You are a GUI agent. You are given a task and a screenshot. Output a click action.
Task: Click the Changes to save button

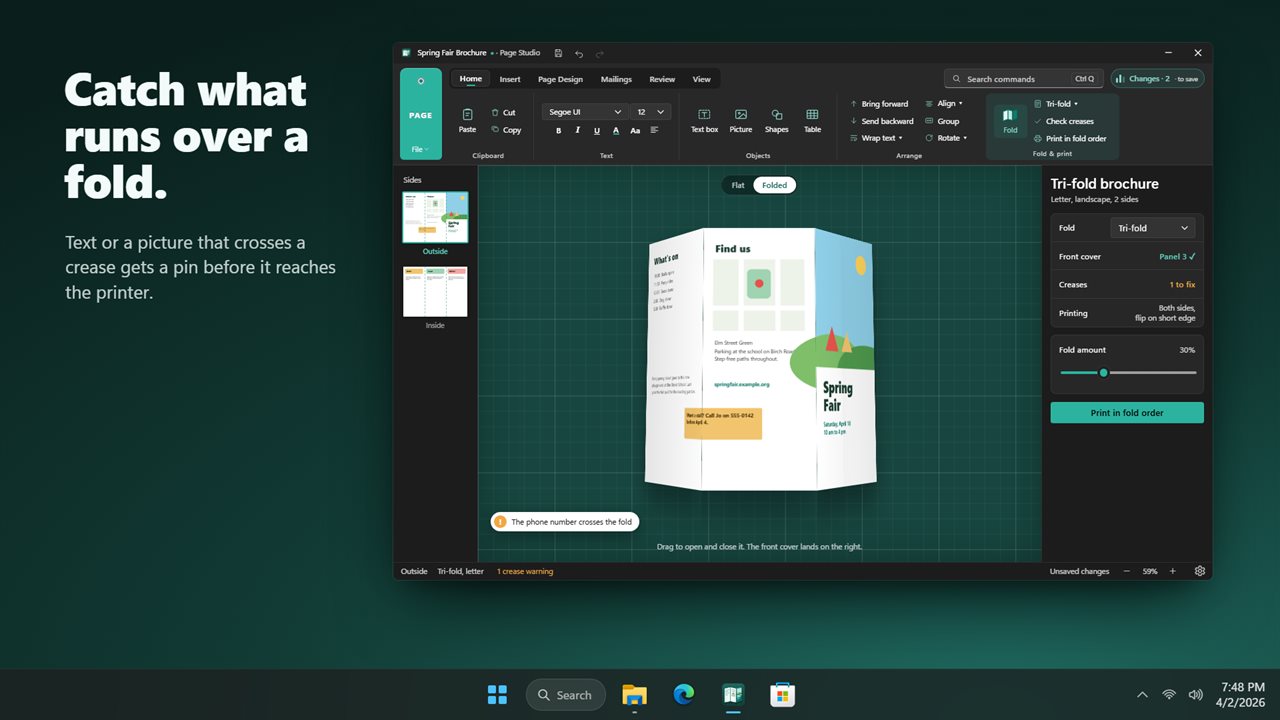coord(1157,79)
